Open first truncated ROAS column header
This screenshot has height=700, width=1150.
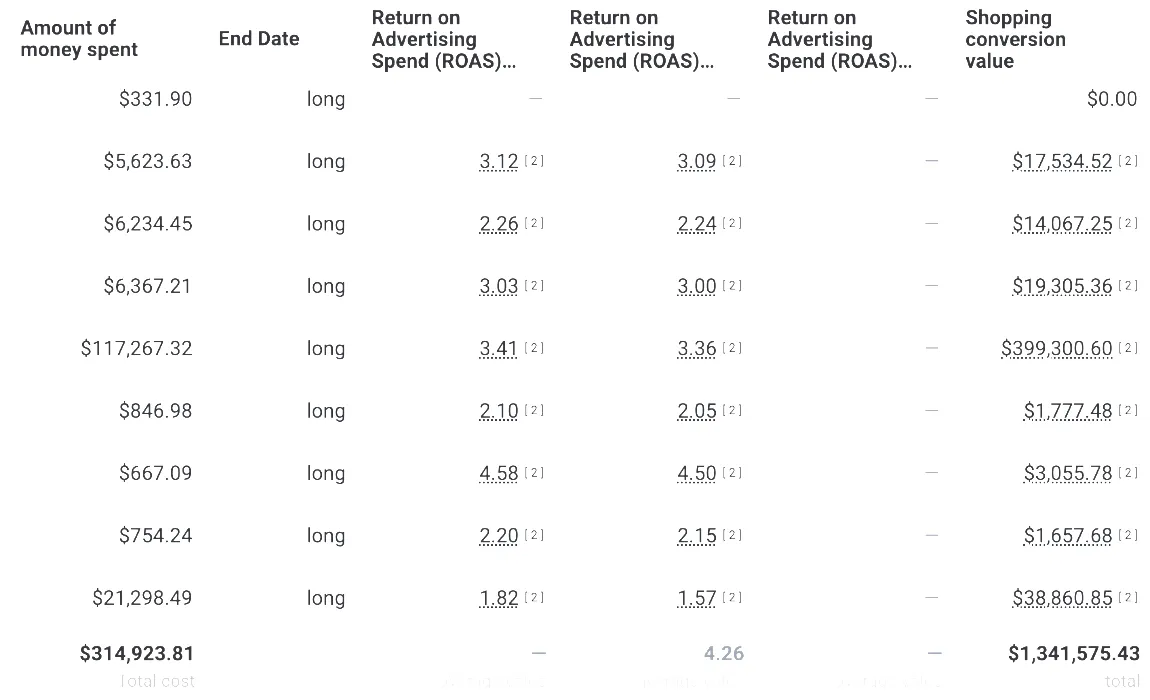tap(444, 39)
